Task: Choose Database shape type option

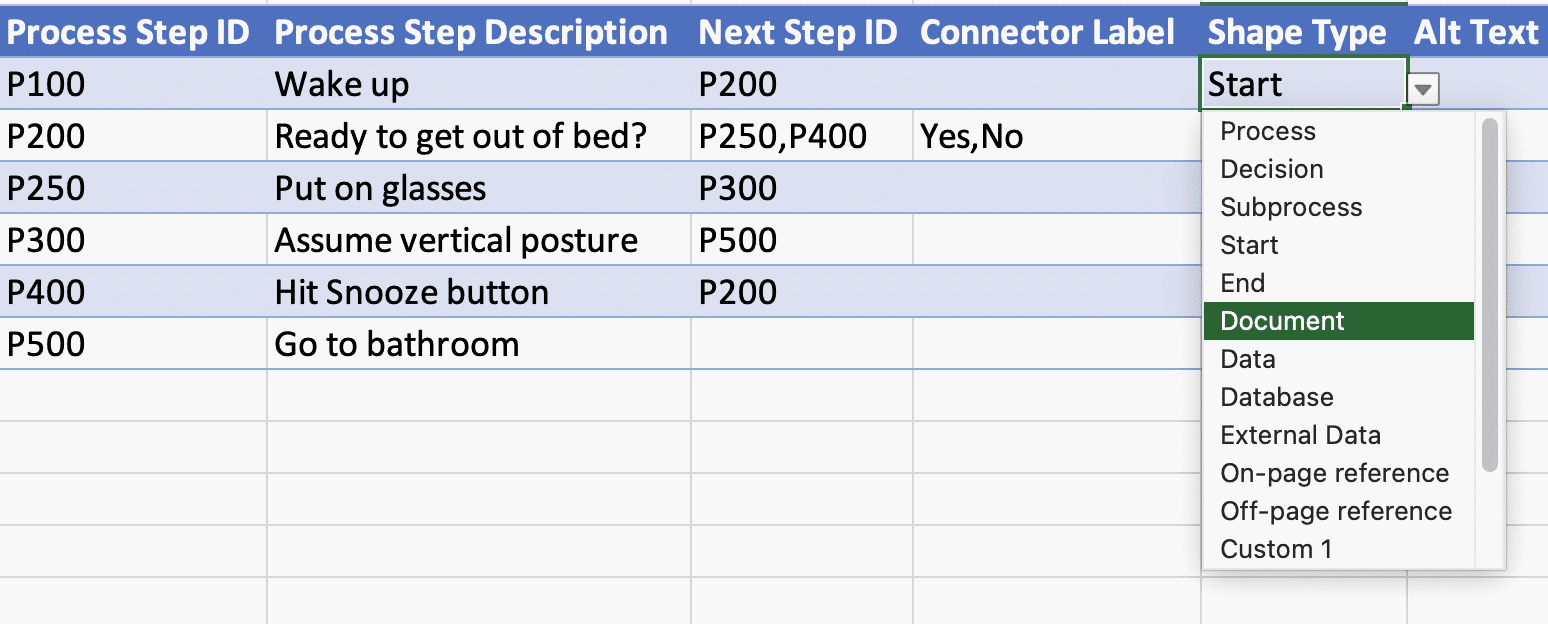Action: coord(1277,397)
